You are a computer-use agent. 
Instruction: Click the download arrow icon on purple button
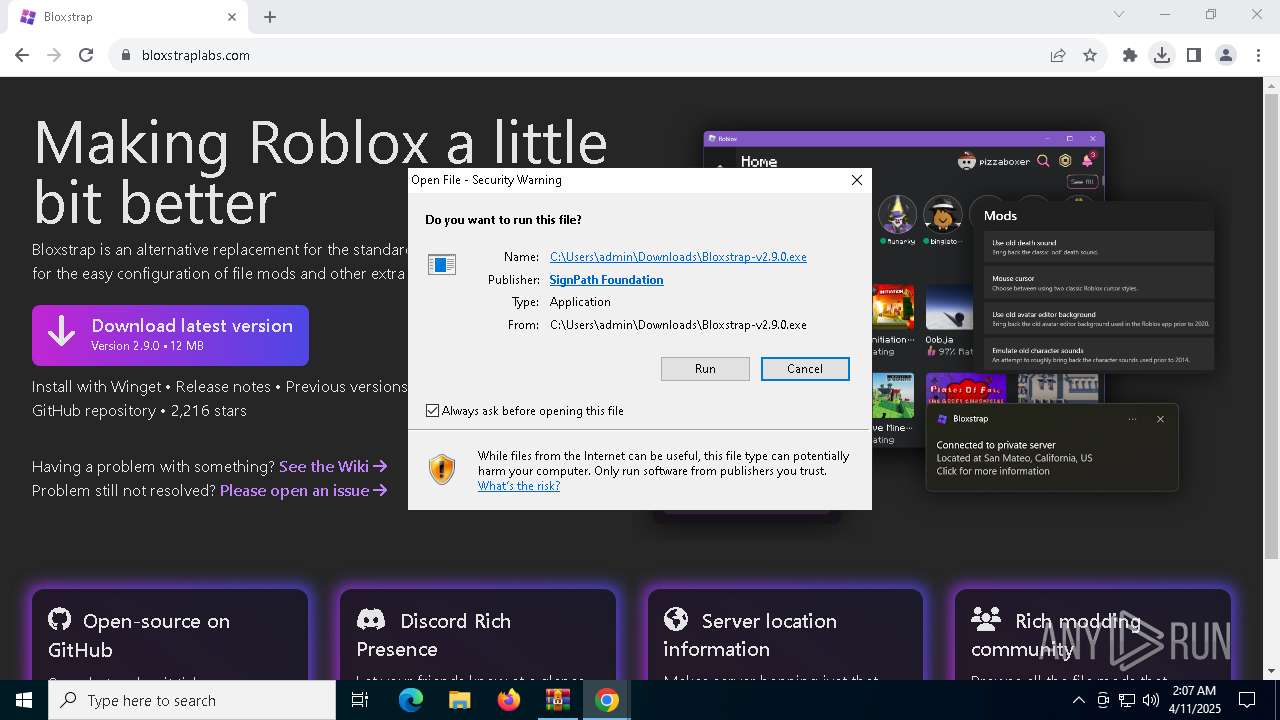tap(61, 334)
